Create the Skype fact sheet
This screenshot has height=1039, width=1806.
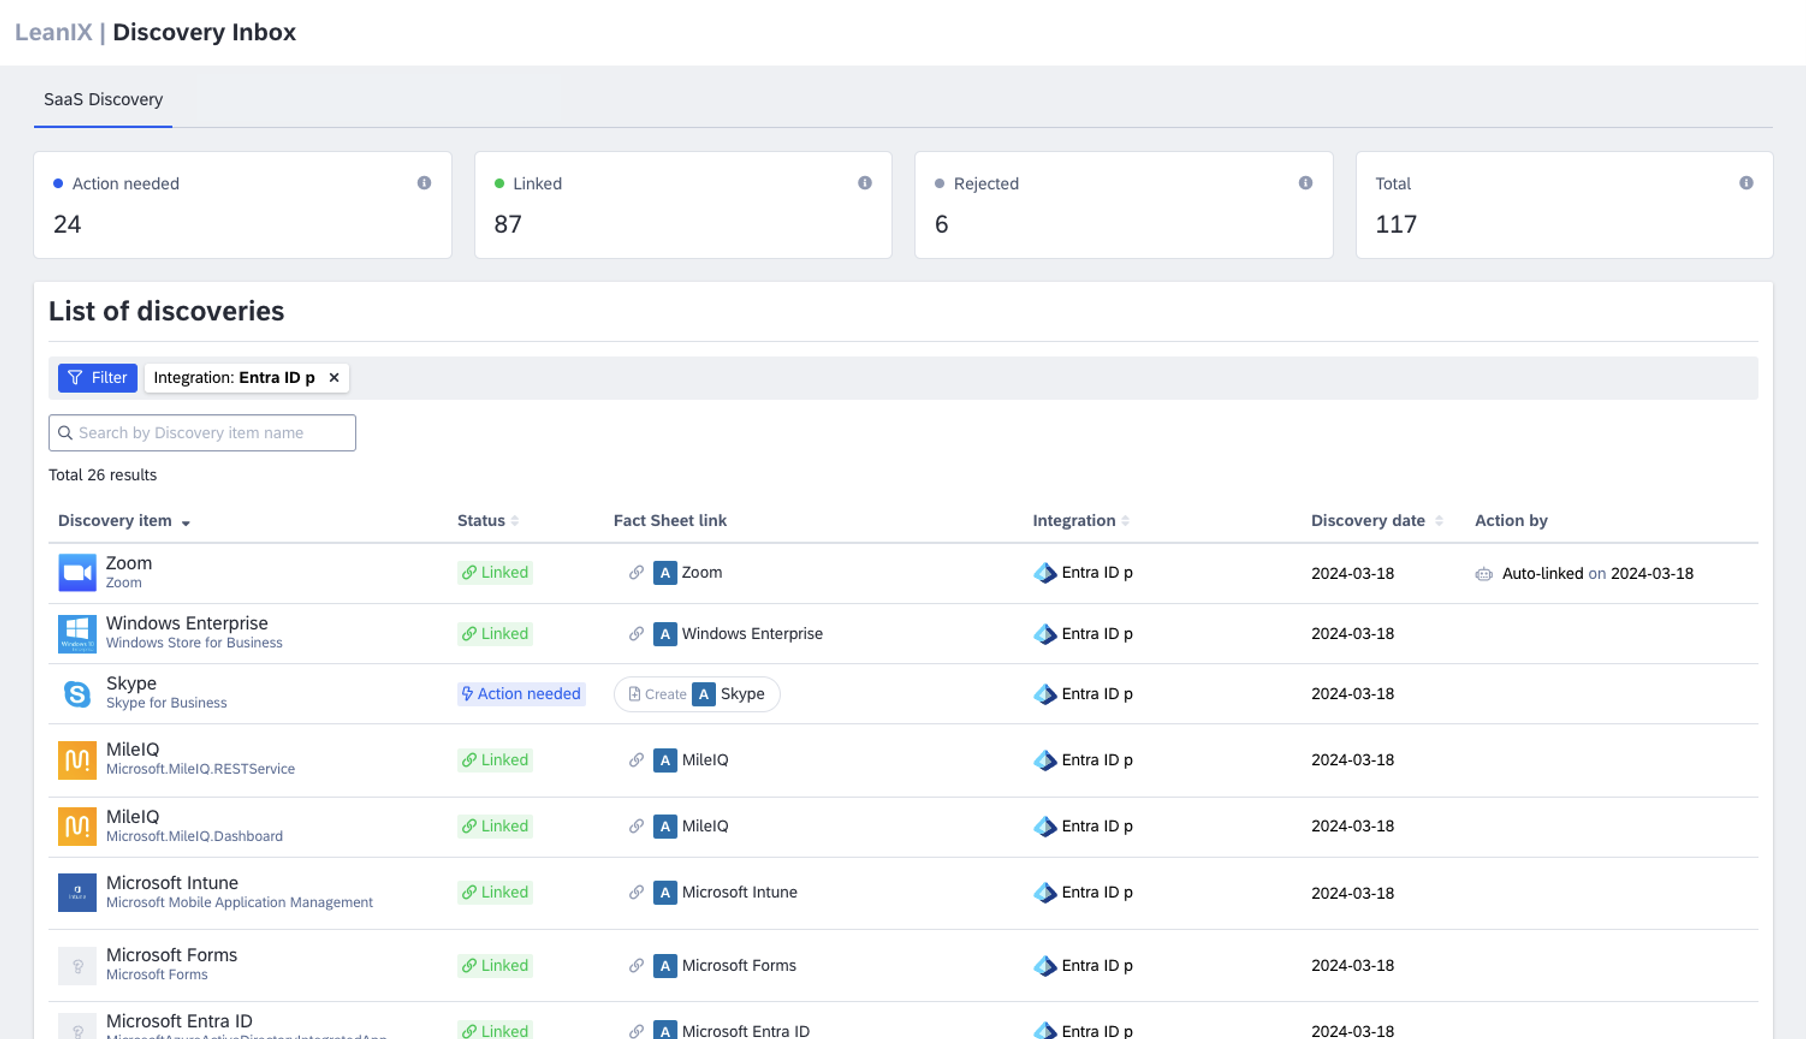697,694
